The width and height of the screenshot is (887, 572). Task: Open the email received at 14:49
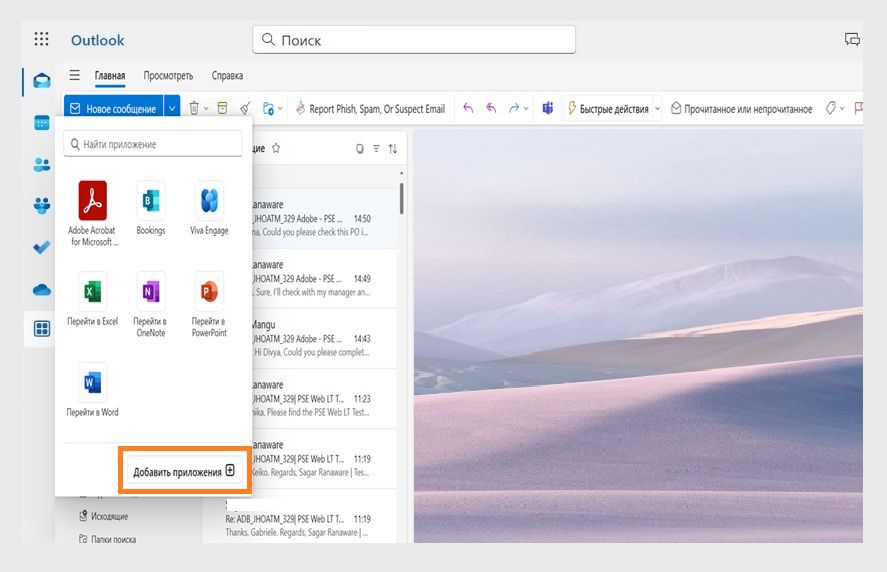[x=324, y=278]
